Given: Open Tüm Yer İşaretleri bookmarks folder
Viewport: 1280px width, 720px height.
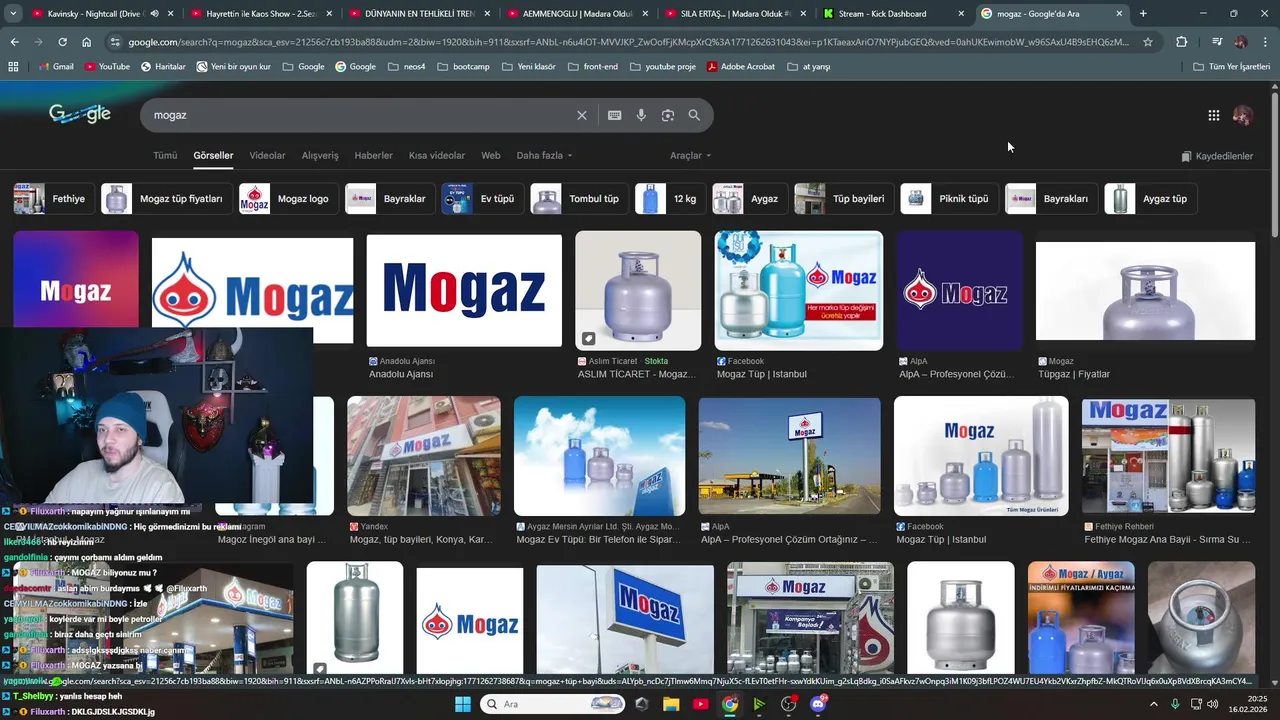Looking at the screenshot, I should 1232,66.
